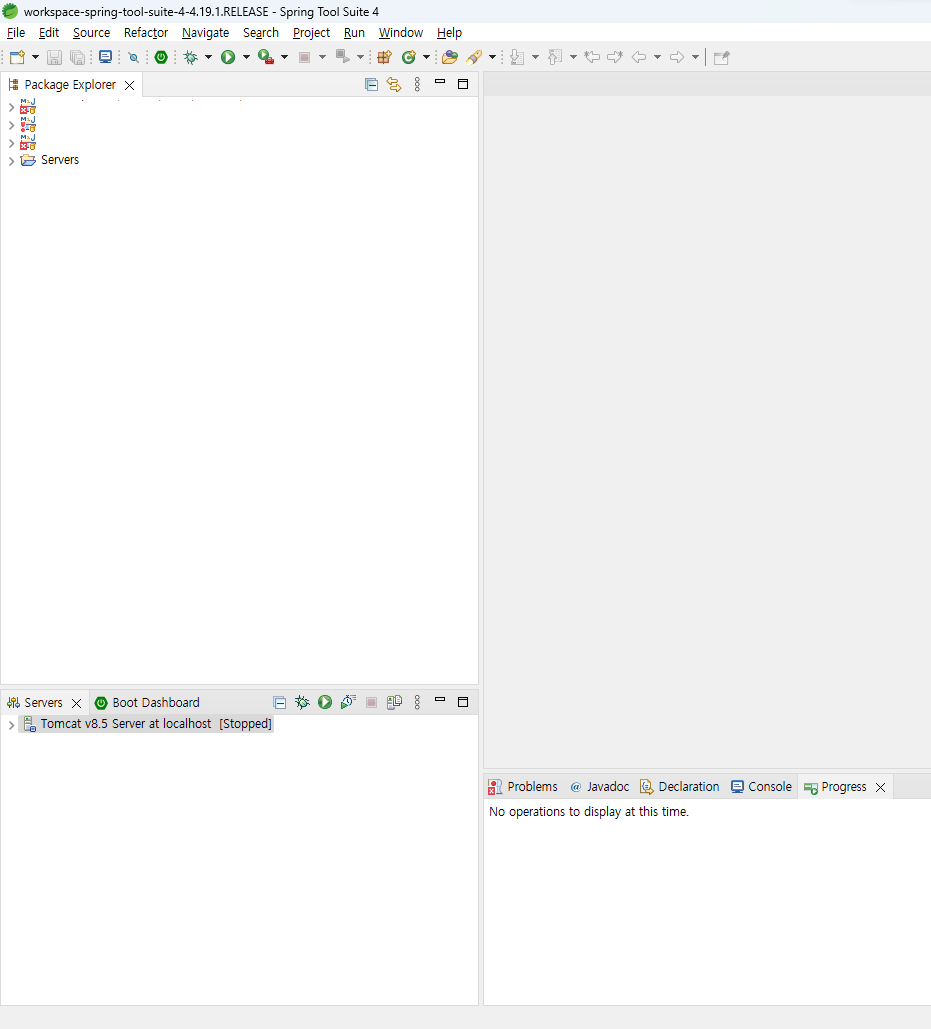The height and width of the screenshot is (1029, 931).
Task: Open the External Tools dropdown arrow
Action: coord(284,57)
